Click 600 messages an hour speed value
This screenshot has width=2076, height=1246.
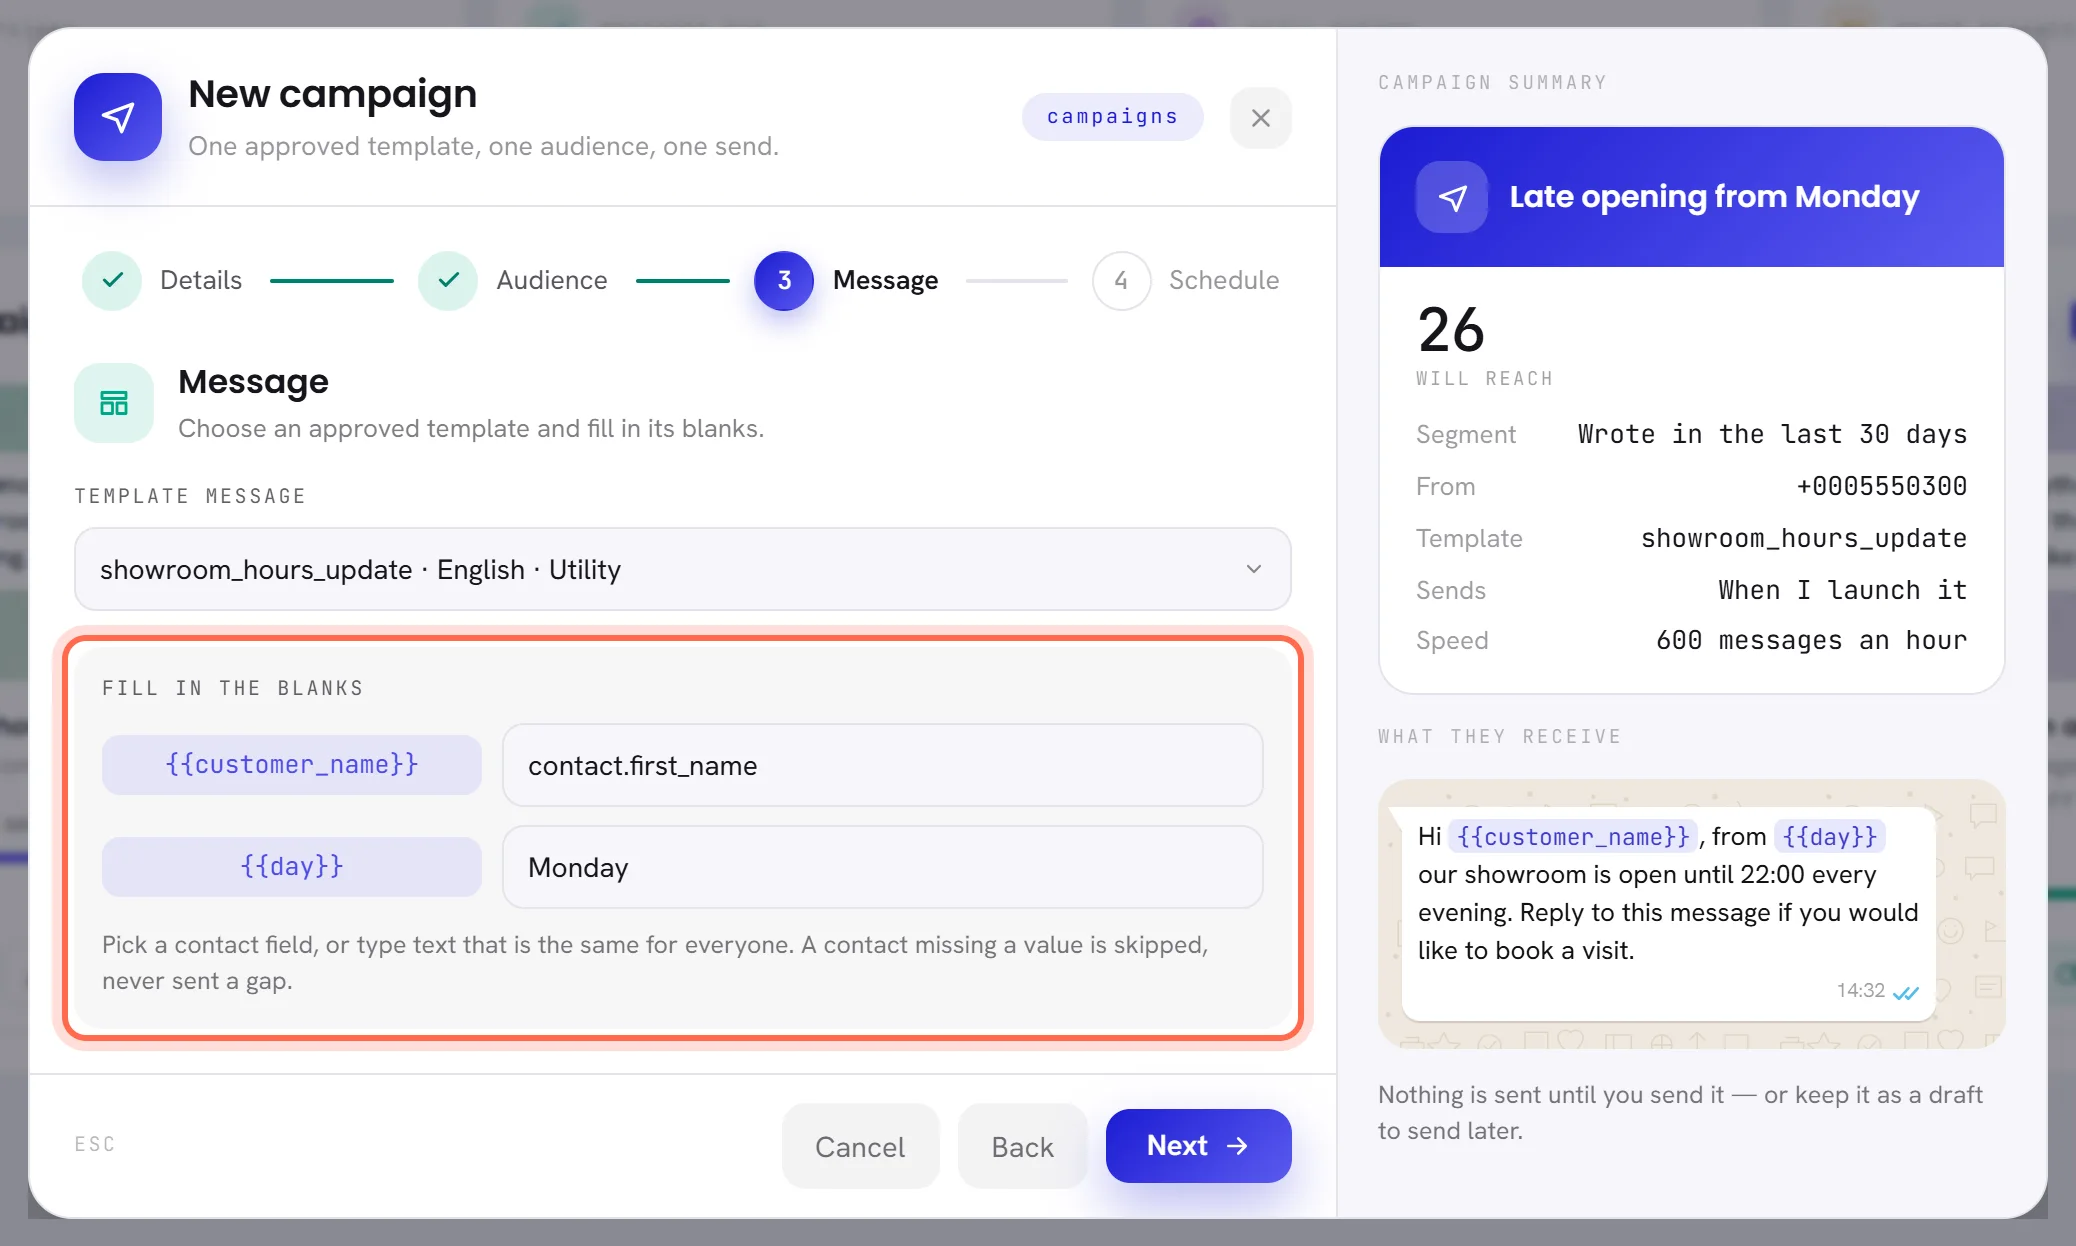click(1811, 640)
